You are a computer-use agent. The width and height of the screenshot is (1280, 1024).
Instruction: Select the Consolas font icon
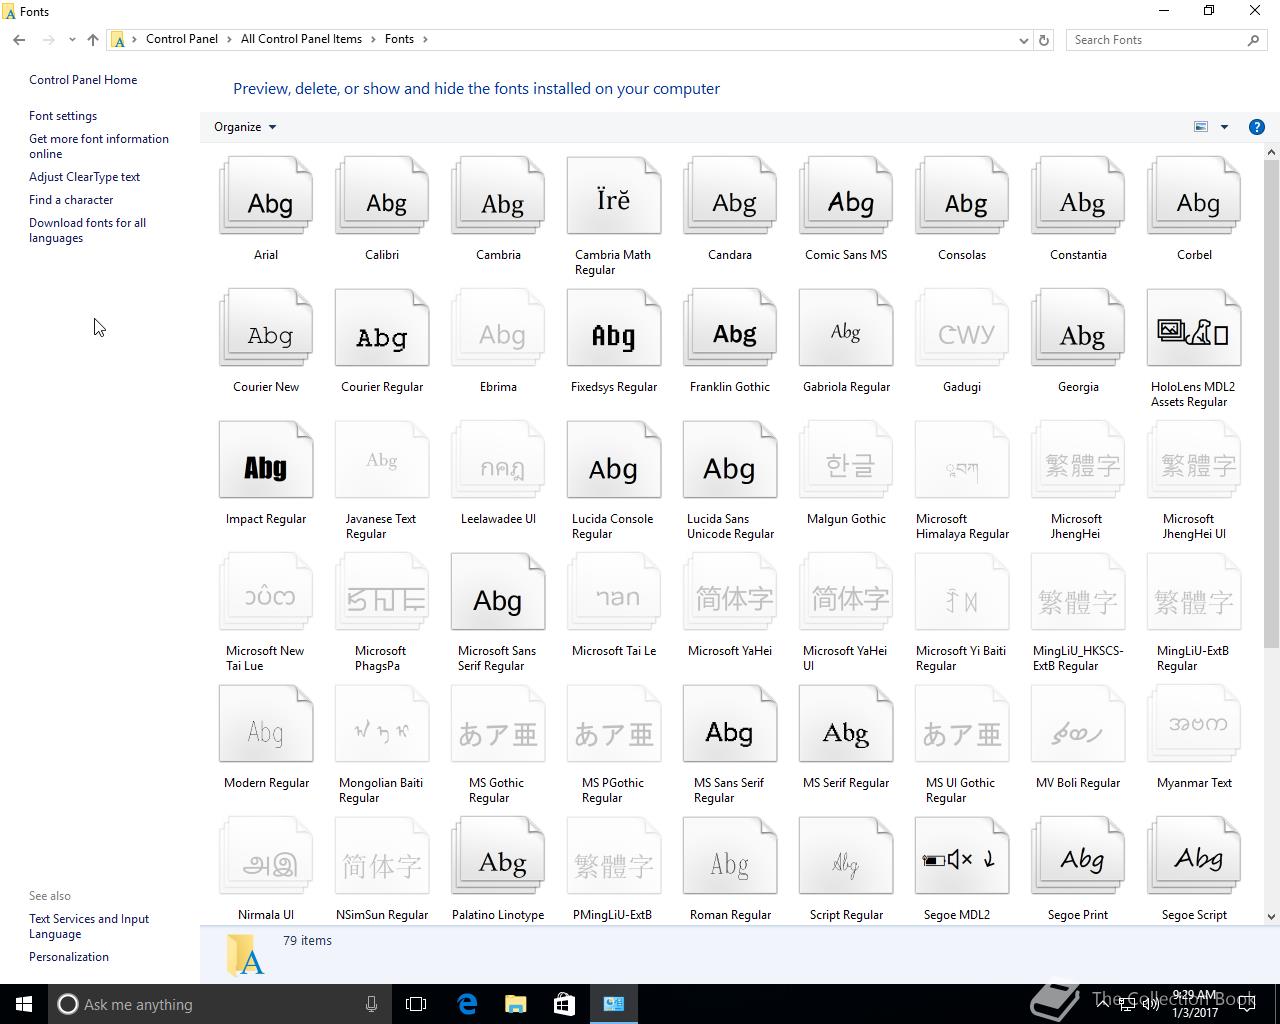962,196
